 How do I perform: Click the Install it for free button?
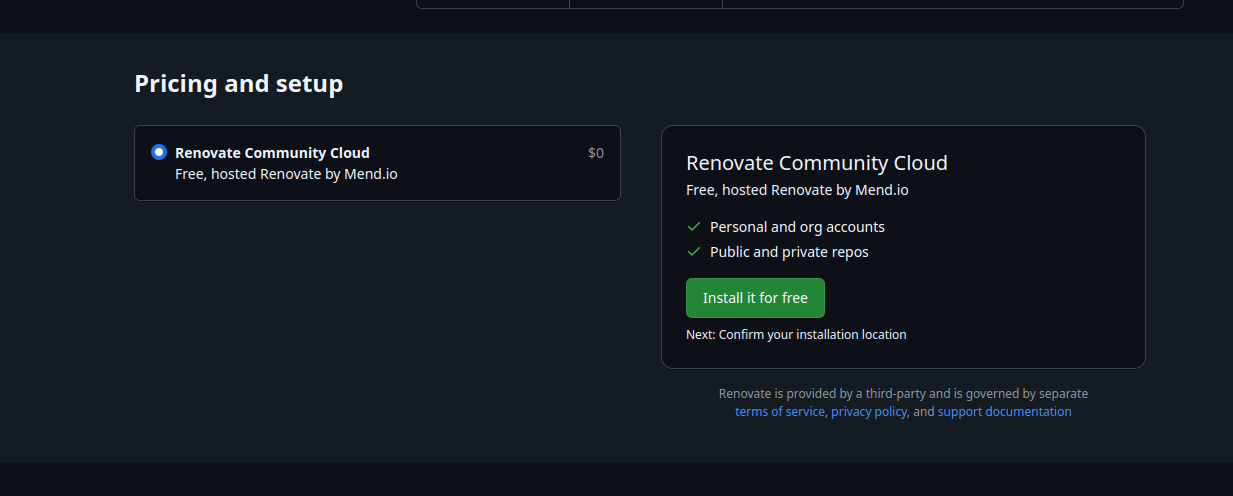(x=755, y=298)
